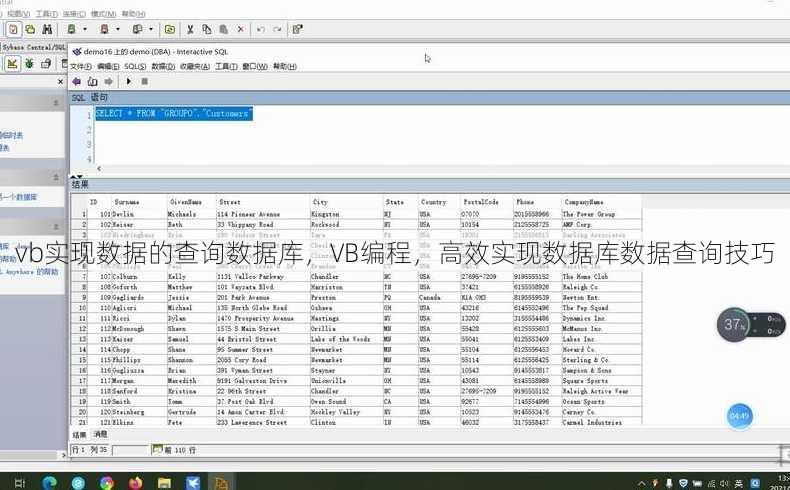The width and height of the screenshot is (790, 490).
Task: Open the 文件(F) menu in Interactive SQL
Action: [x=81, y=66]
